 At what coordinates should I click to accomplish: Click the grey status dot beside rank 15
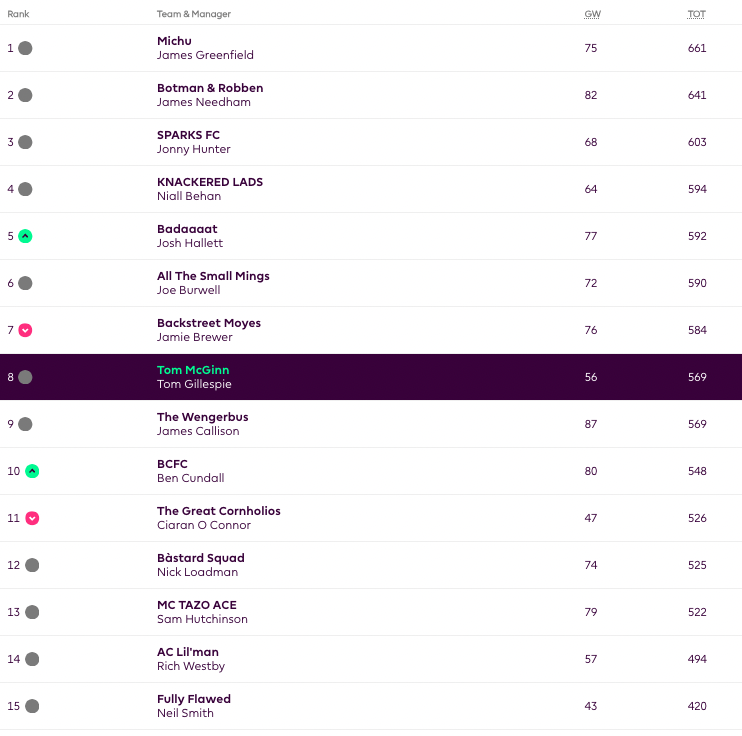tap(32, 706)
